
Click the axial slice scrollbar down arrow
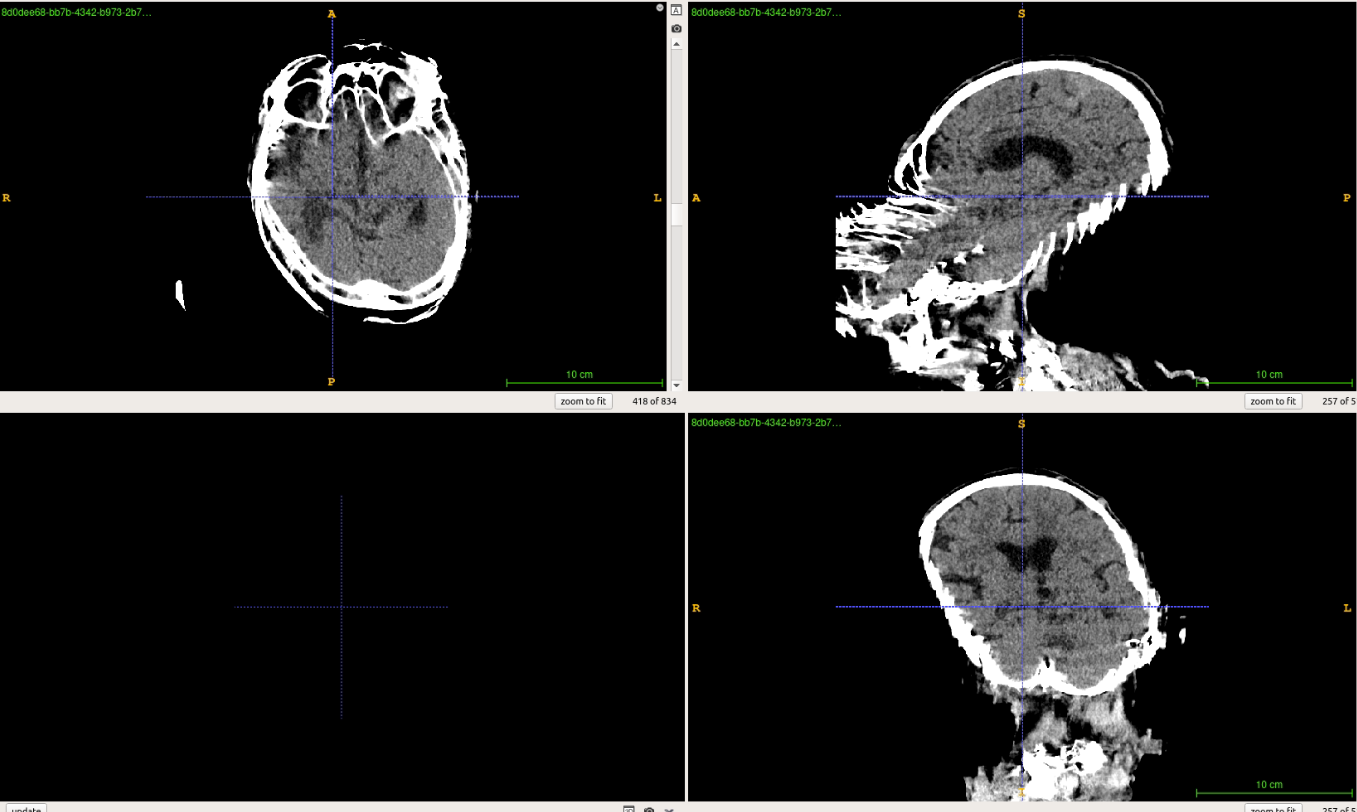click(x=676, y=385)
